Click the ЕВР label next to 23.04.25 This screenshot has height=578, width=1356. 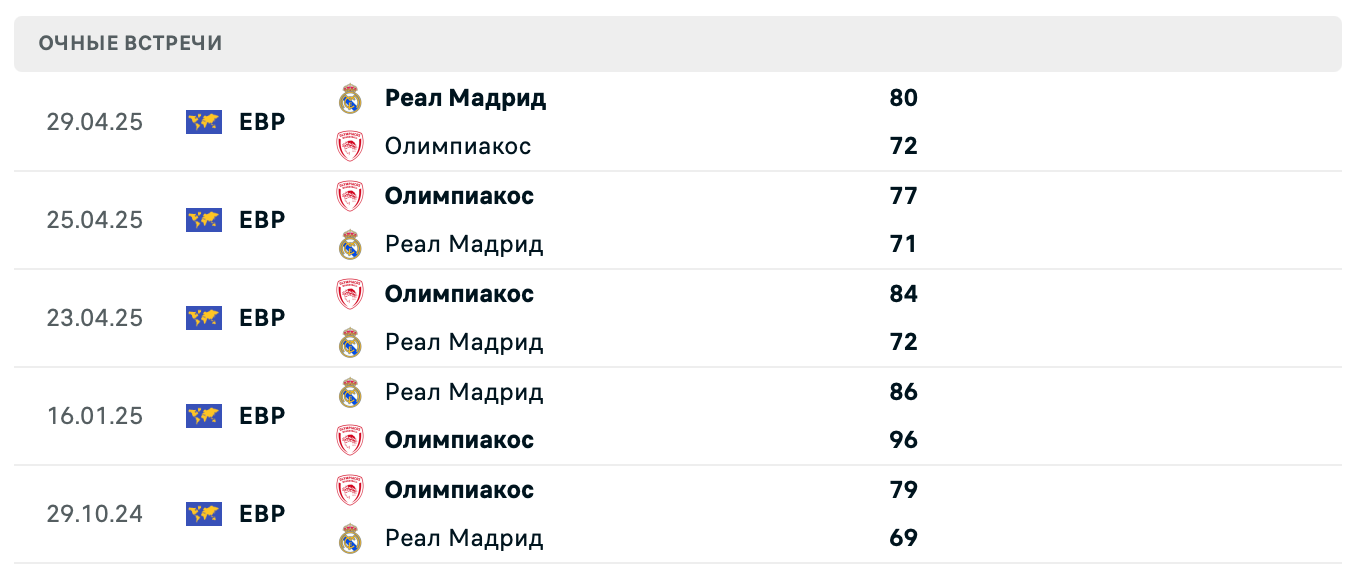click(x=262, y=318)
